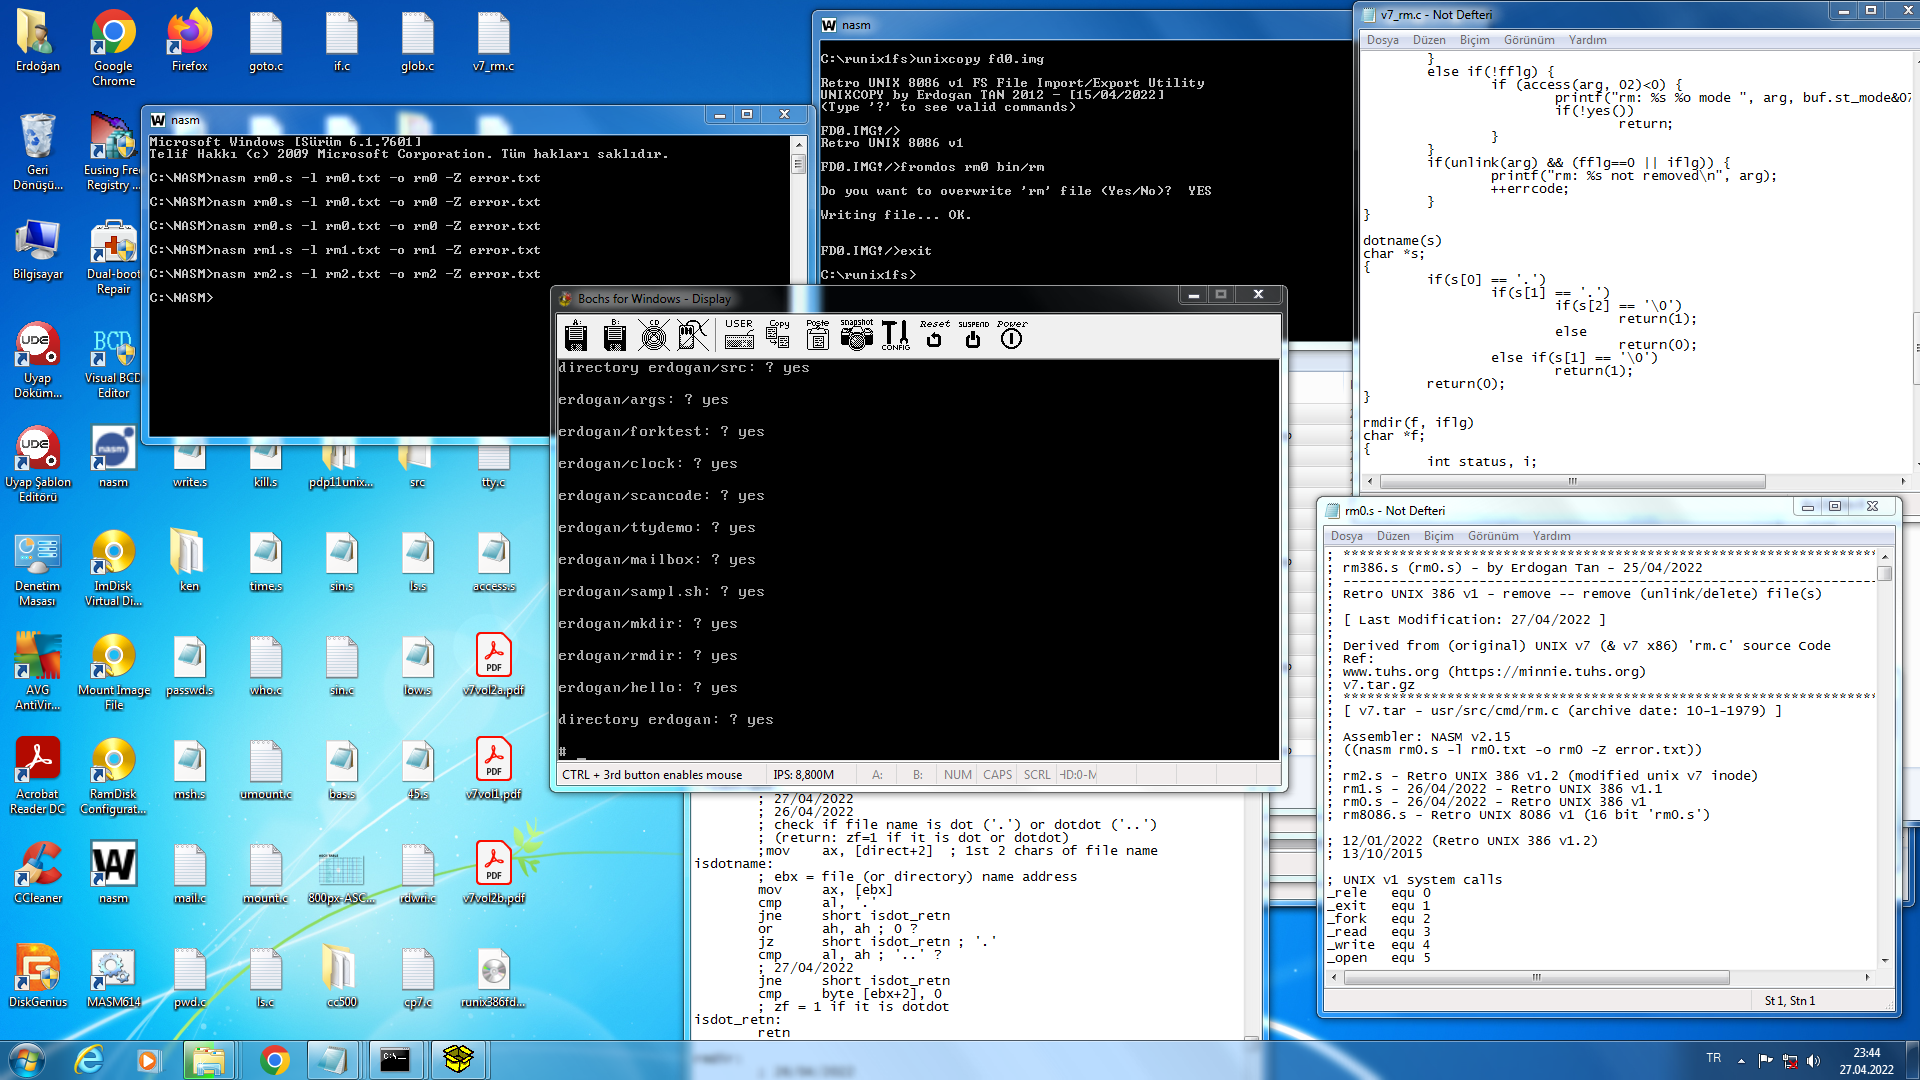Select Acrobat Reader DC icon

(37, 776)
